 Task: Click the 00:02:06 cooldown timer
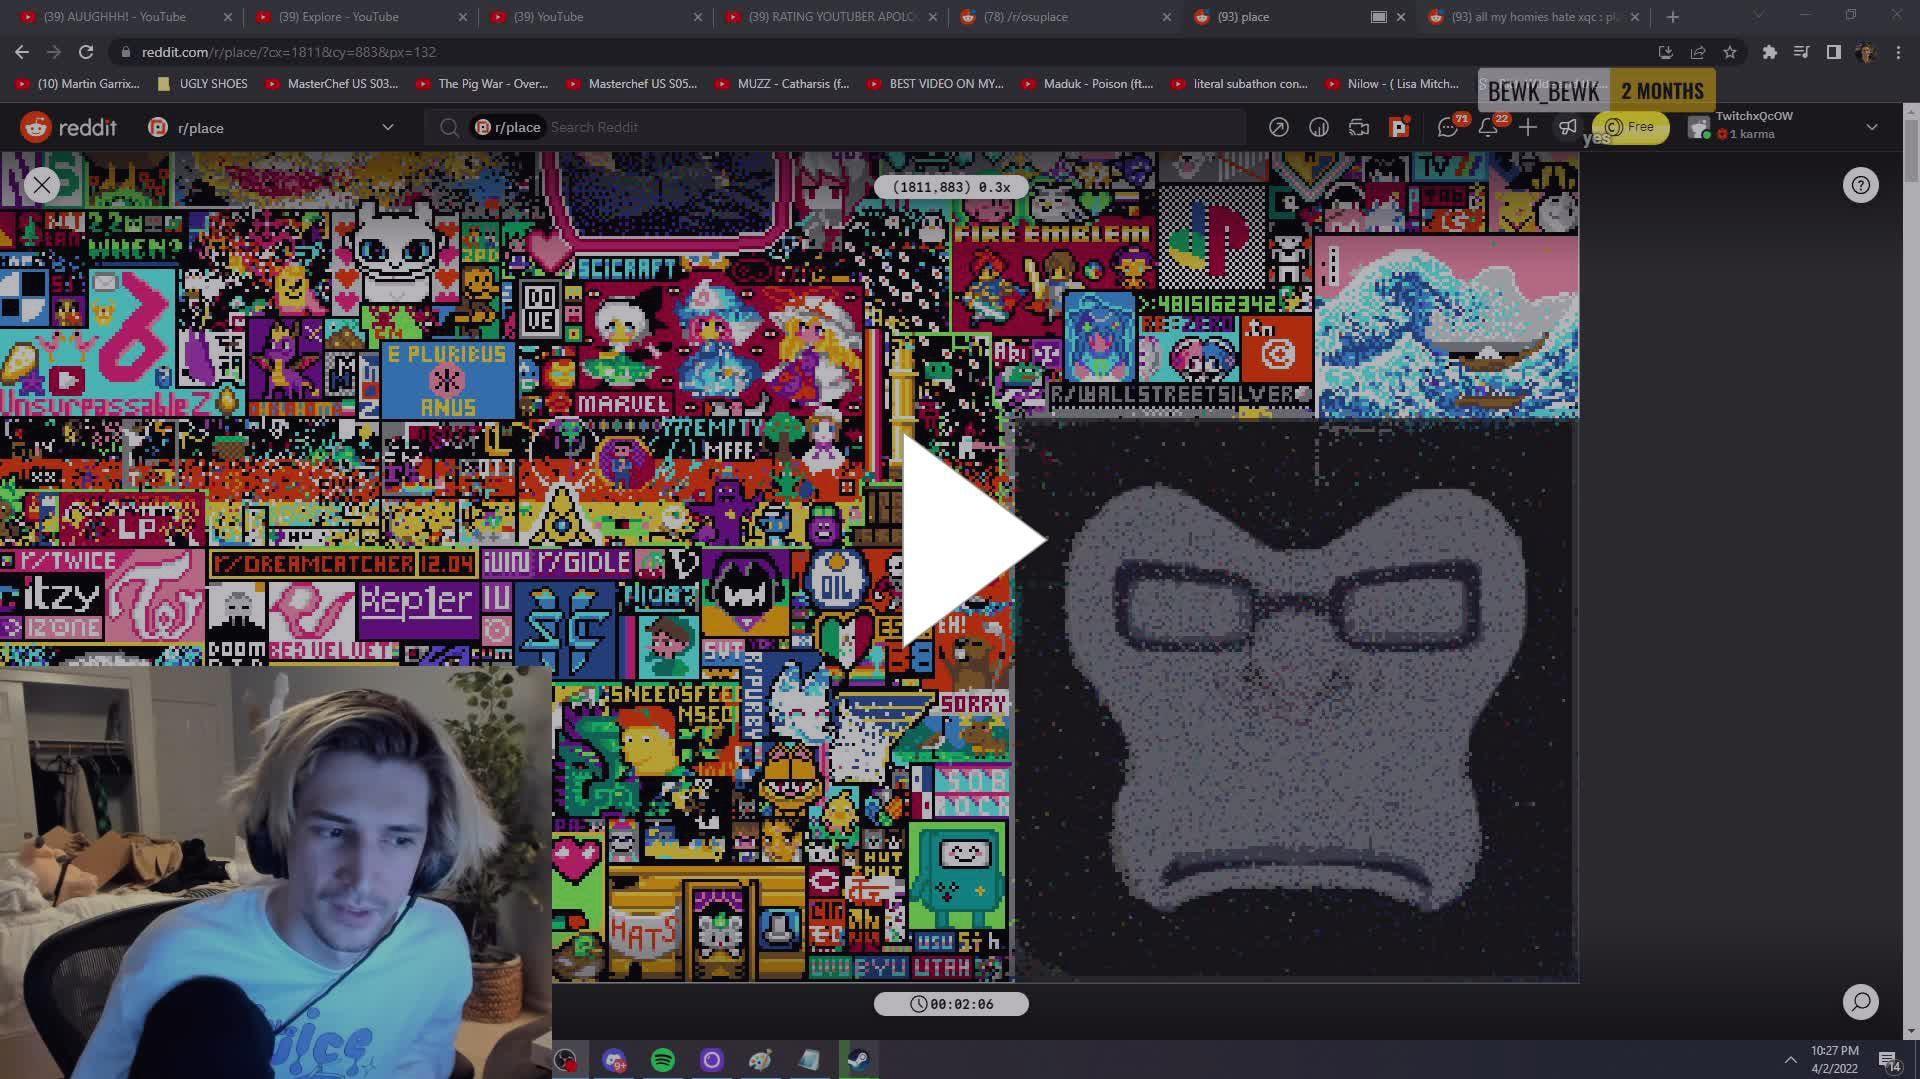click(951, 1004)
